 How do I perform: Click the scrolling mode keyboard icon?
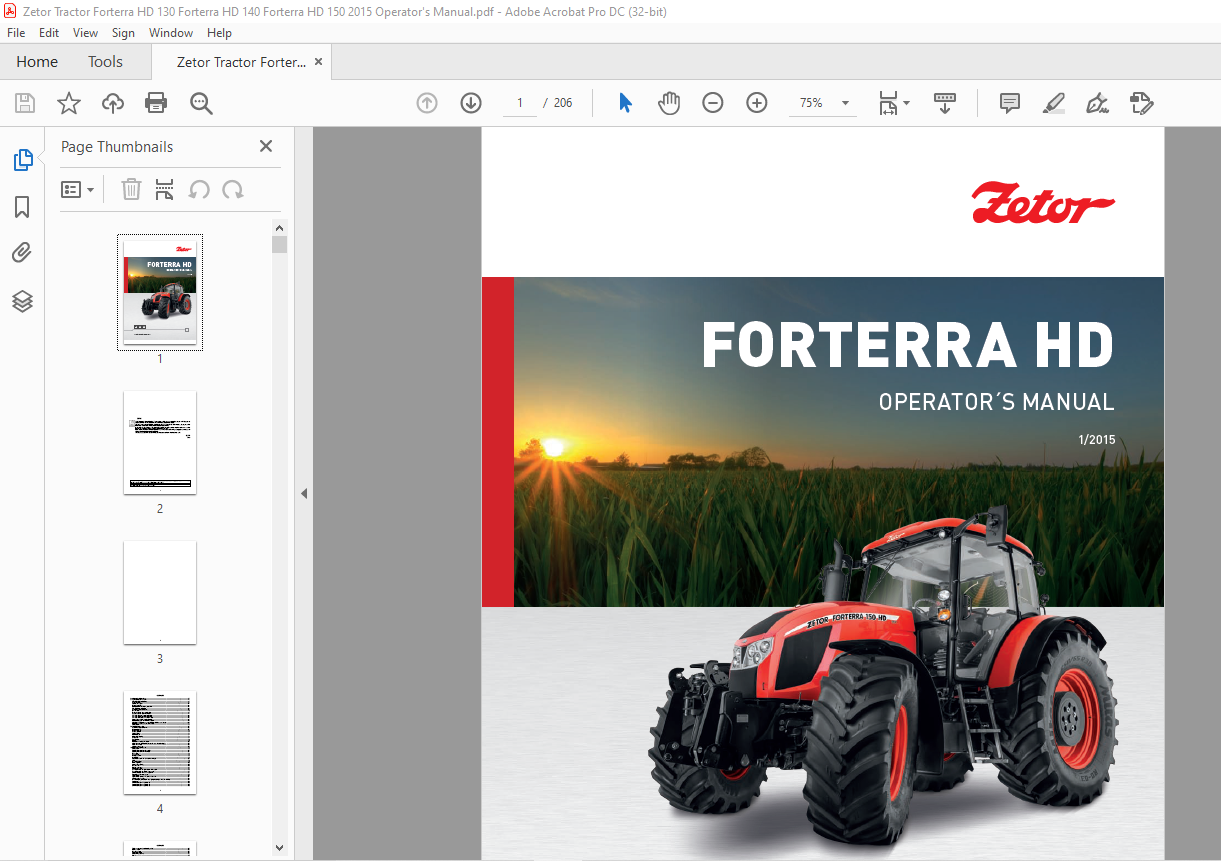945,103
